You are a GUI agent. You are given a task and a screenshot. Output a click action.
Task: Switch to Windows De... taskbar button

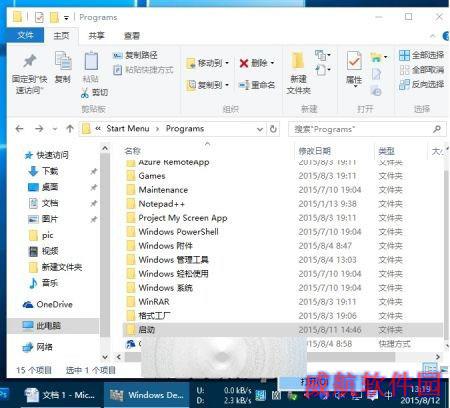coord(147,395)
